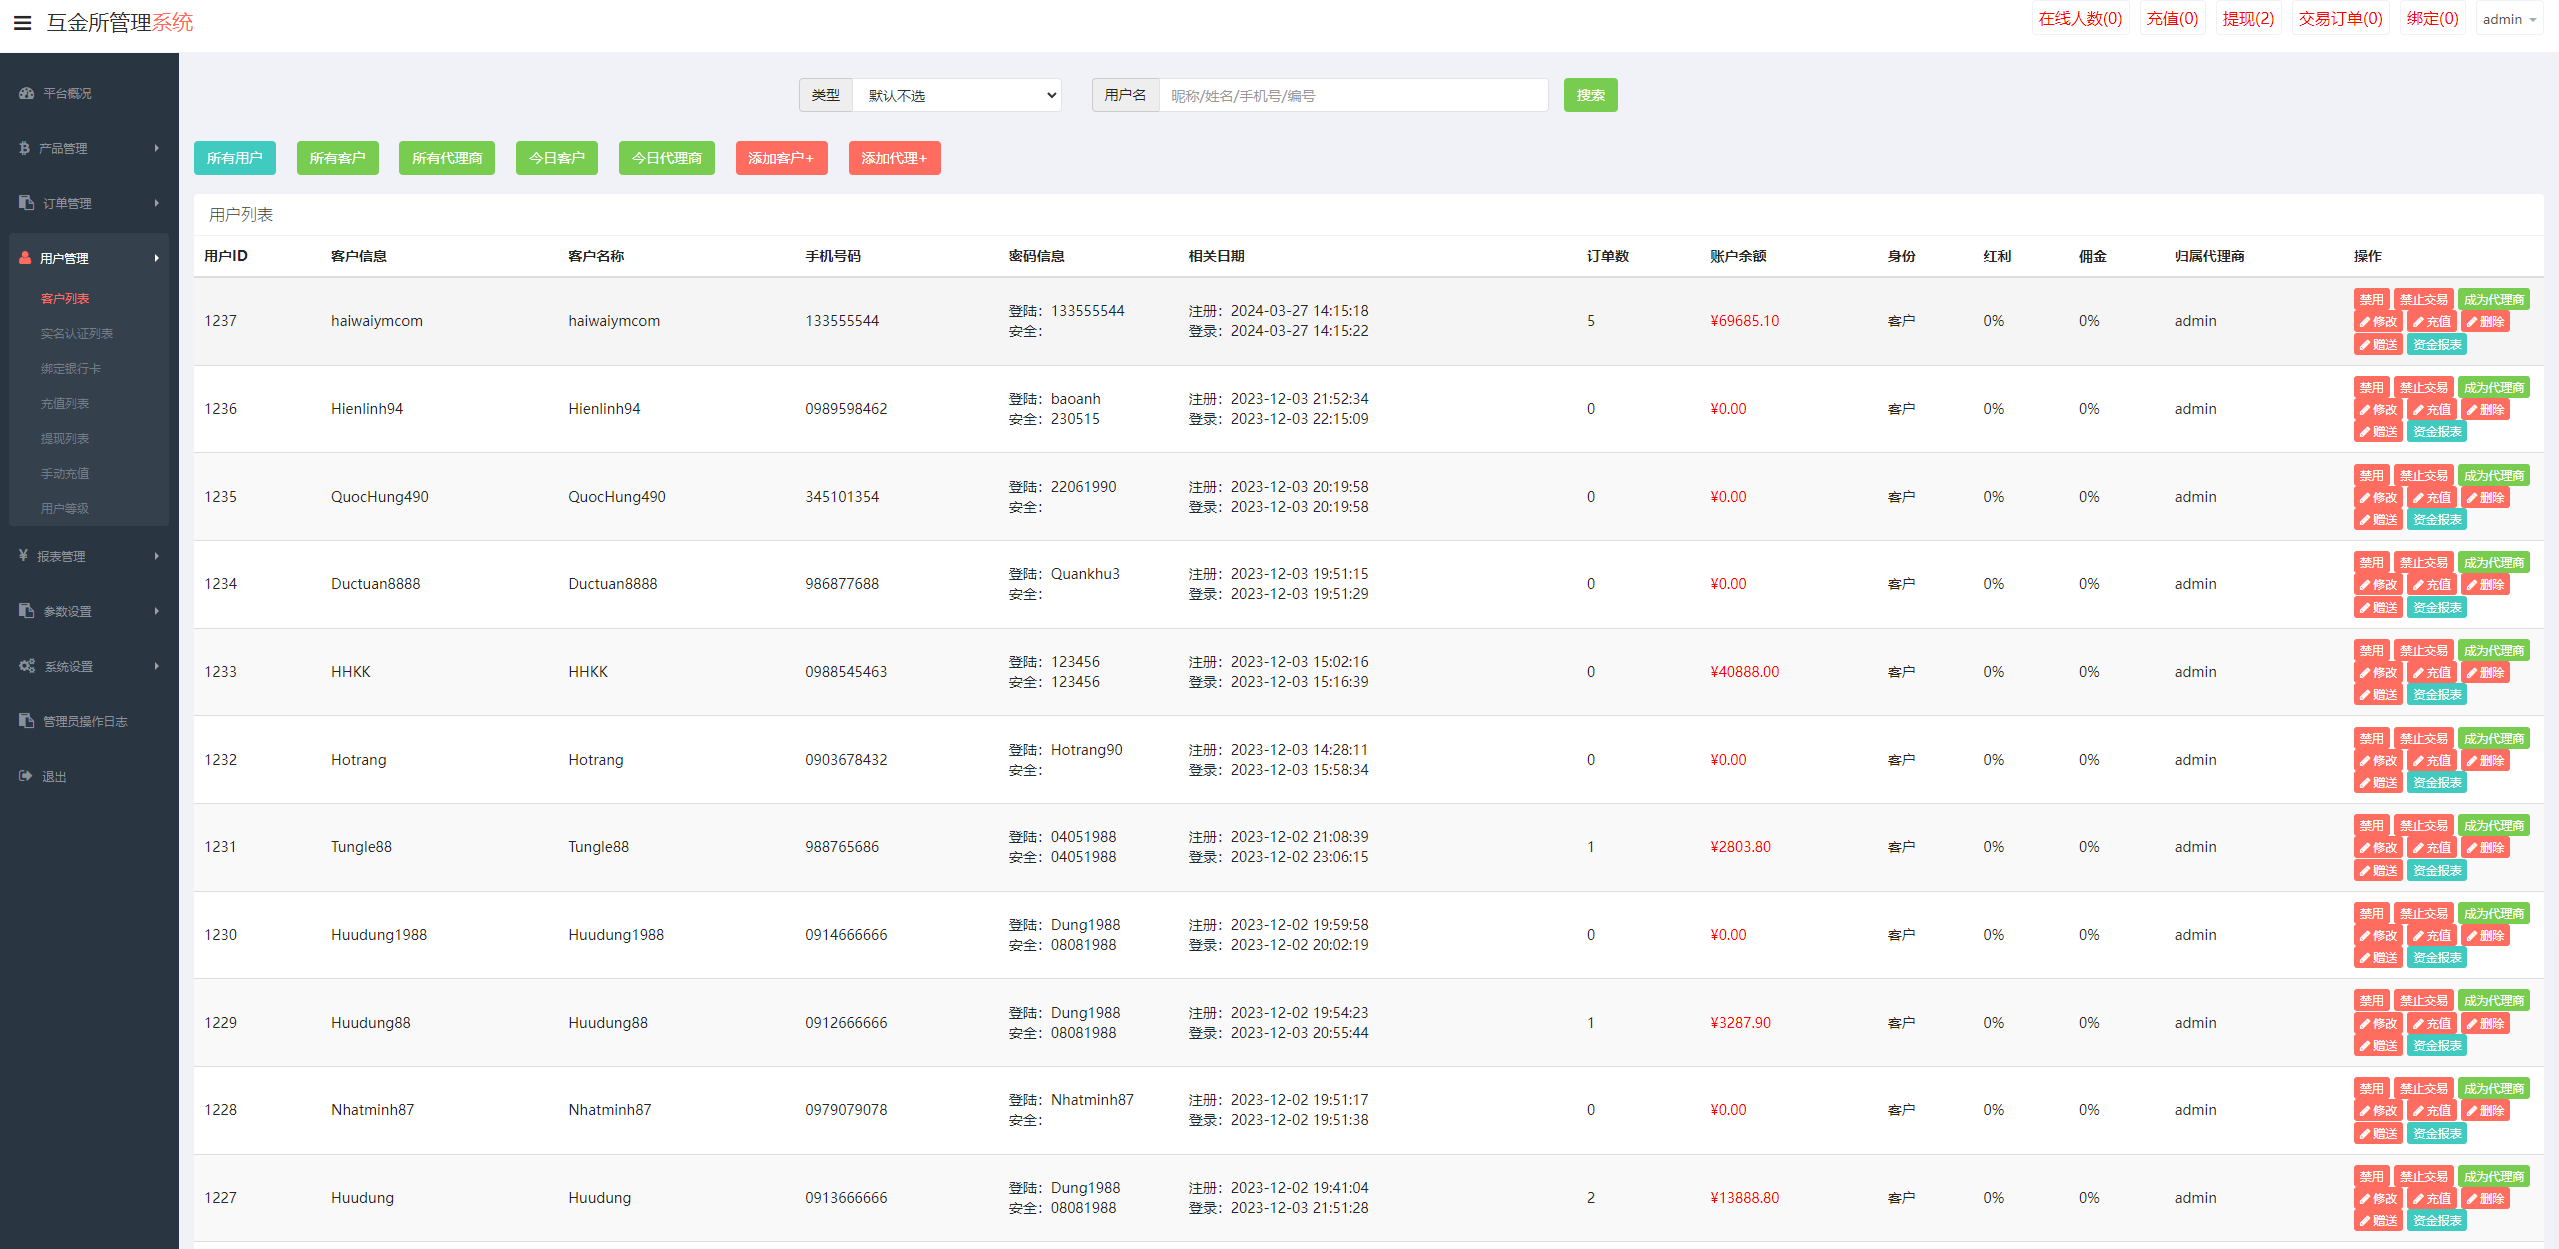2559x1249 pixels.
Task: Click the 添加客户+ button
Action: tap(781, 158)
